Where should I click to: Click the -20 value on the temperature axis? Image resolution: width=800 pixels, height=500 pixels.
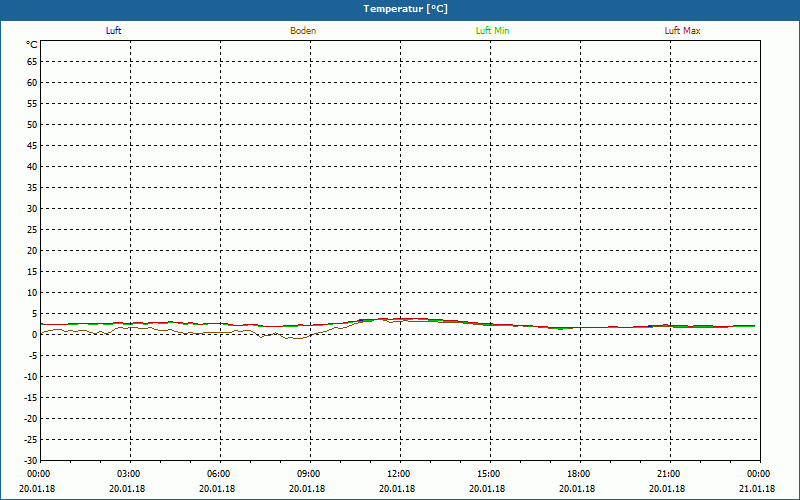[x=31, y=419]
